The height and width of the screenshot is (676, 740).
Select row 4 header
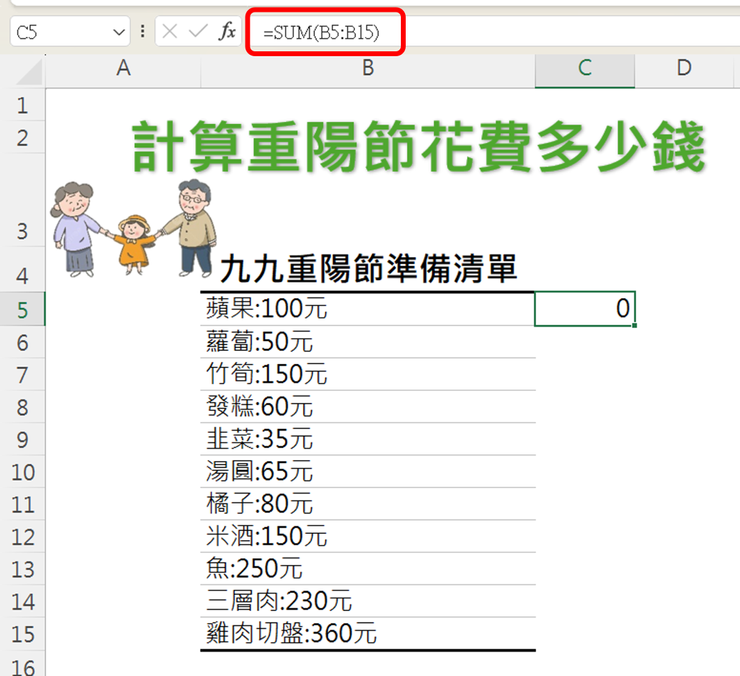[22, 270]
